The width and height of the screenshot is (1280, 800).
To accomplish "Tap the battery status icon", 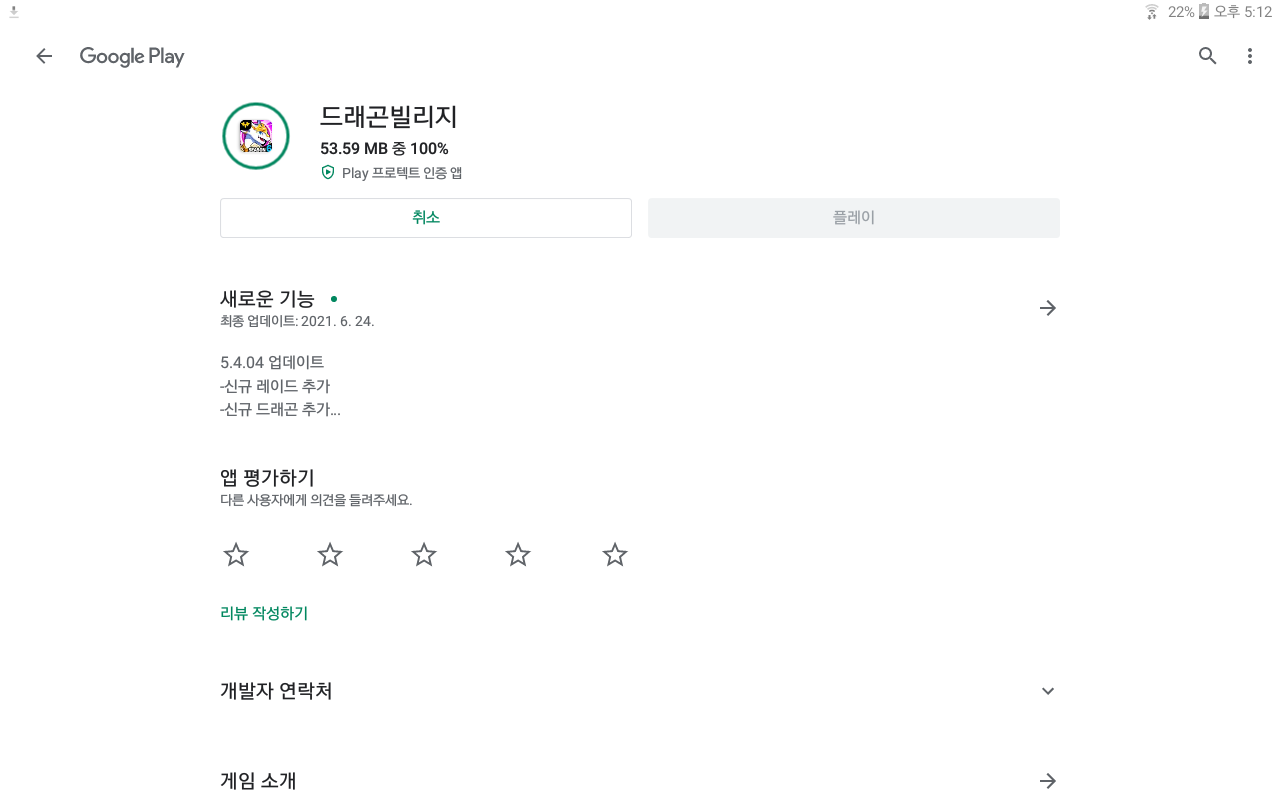I will pos(1204,12).
